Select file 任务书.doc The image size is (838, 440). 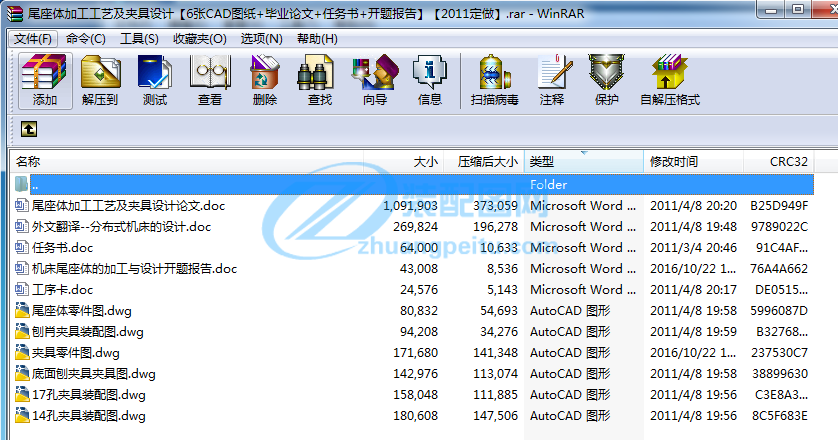pos(63,248)
